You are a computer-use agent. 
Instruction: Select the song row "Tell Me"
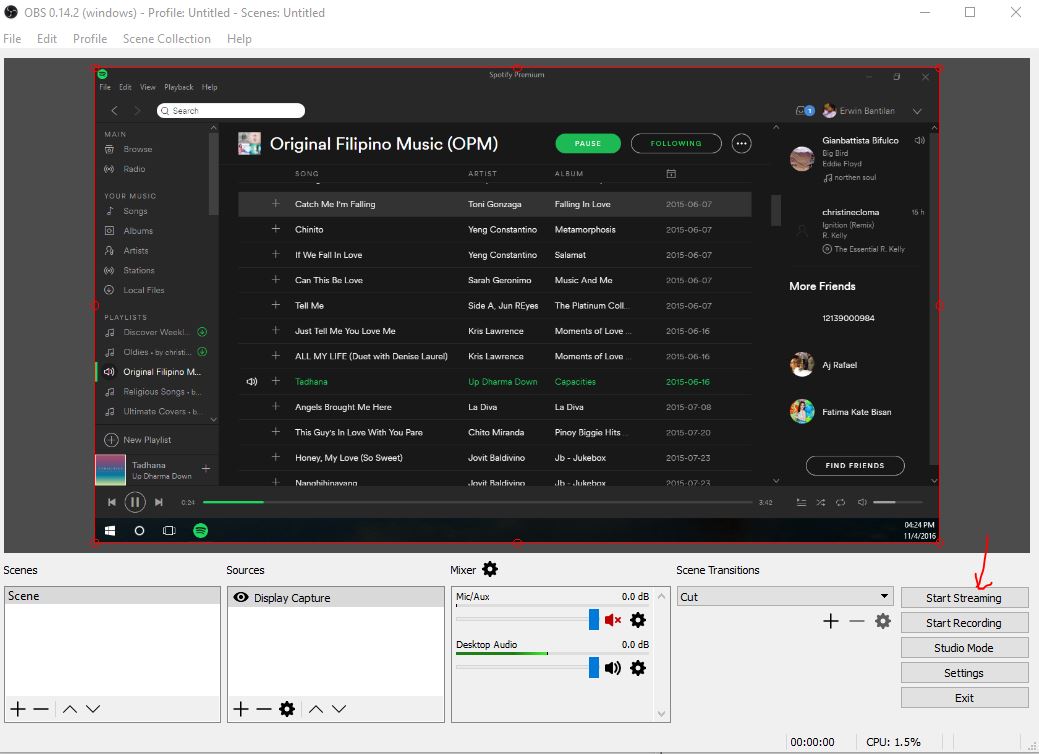494,305
